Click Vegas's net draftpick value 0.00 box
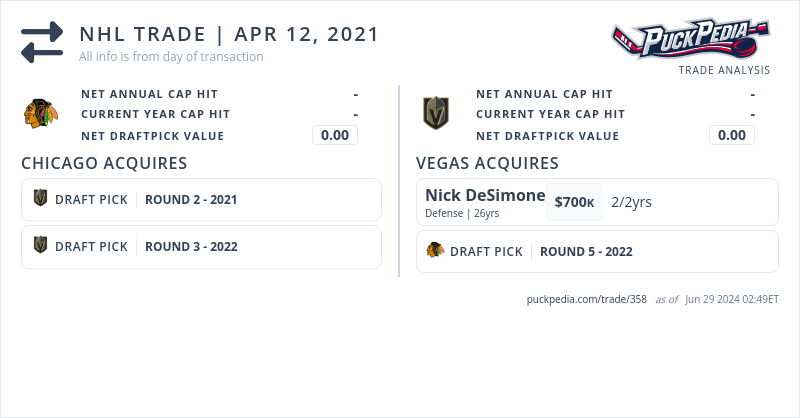Screen dimensions: 800x418 click(732, 135)
